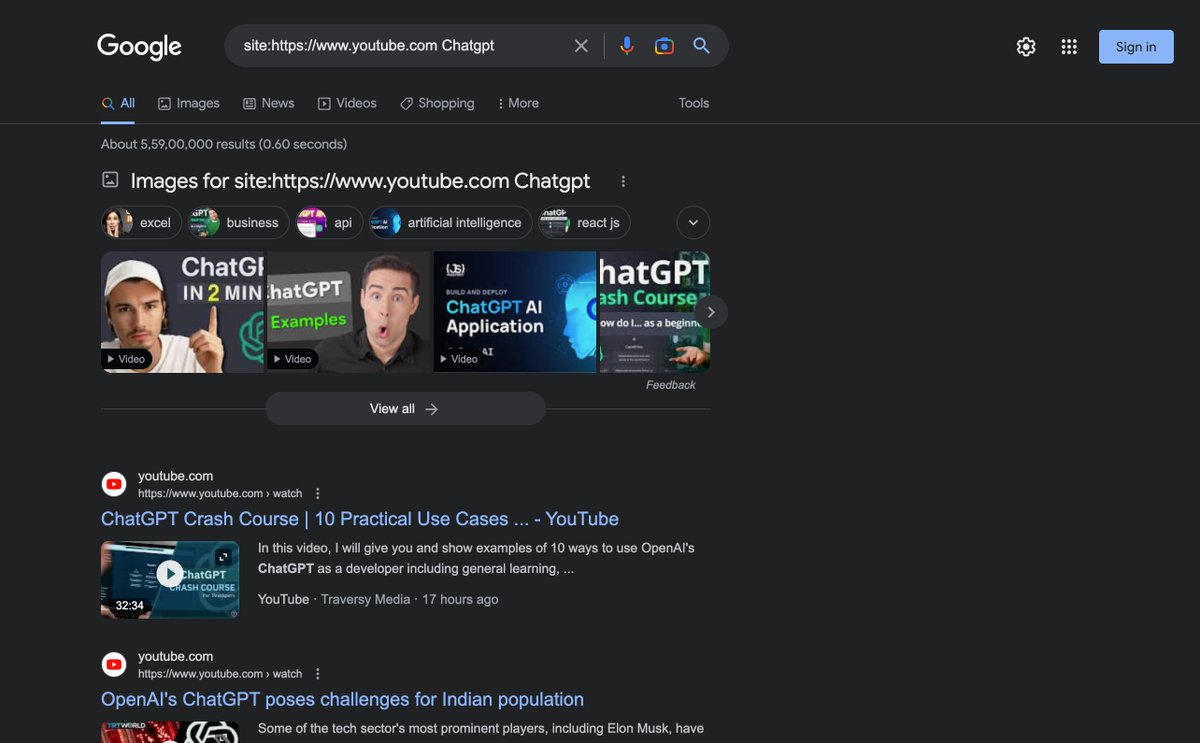Open three-dot menu of OpenAI challenges result
This screenshot has height=743, width=1200.
318,674
